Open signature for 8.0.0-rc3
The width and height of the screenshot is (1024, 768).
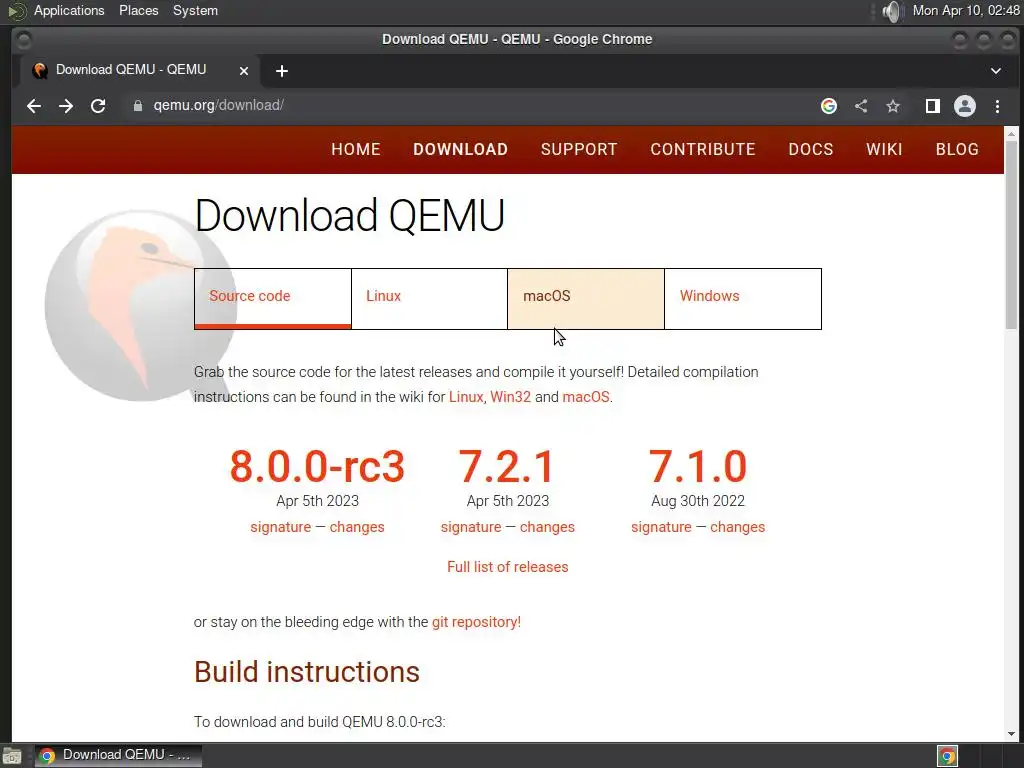click(280, 527)
